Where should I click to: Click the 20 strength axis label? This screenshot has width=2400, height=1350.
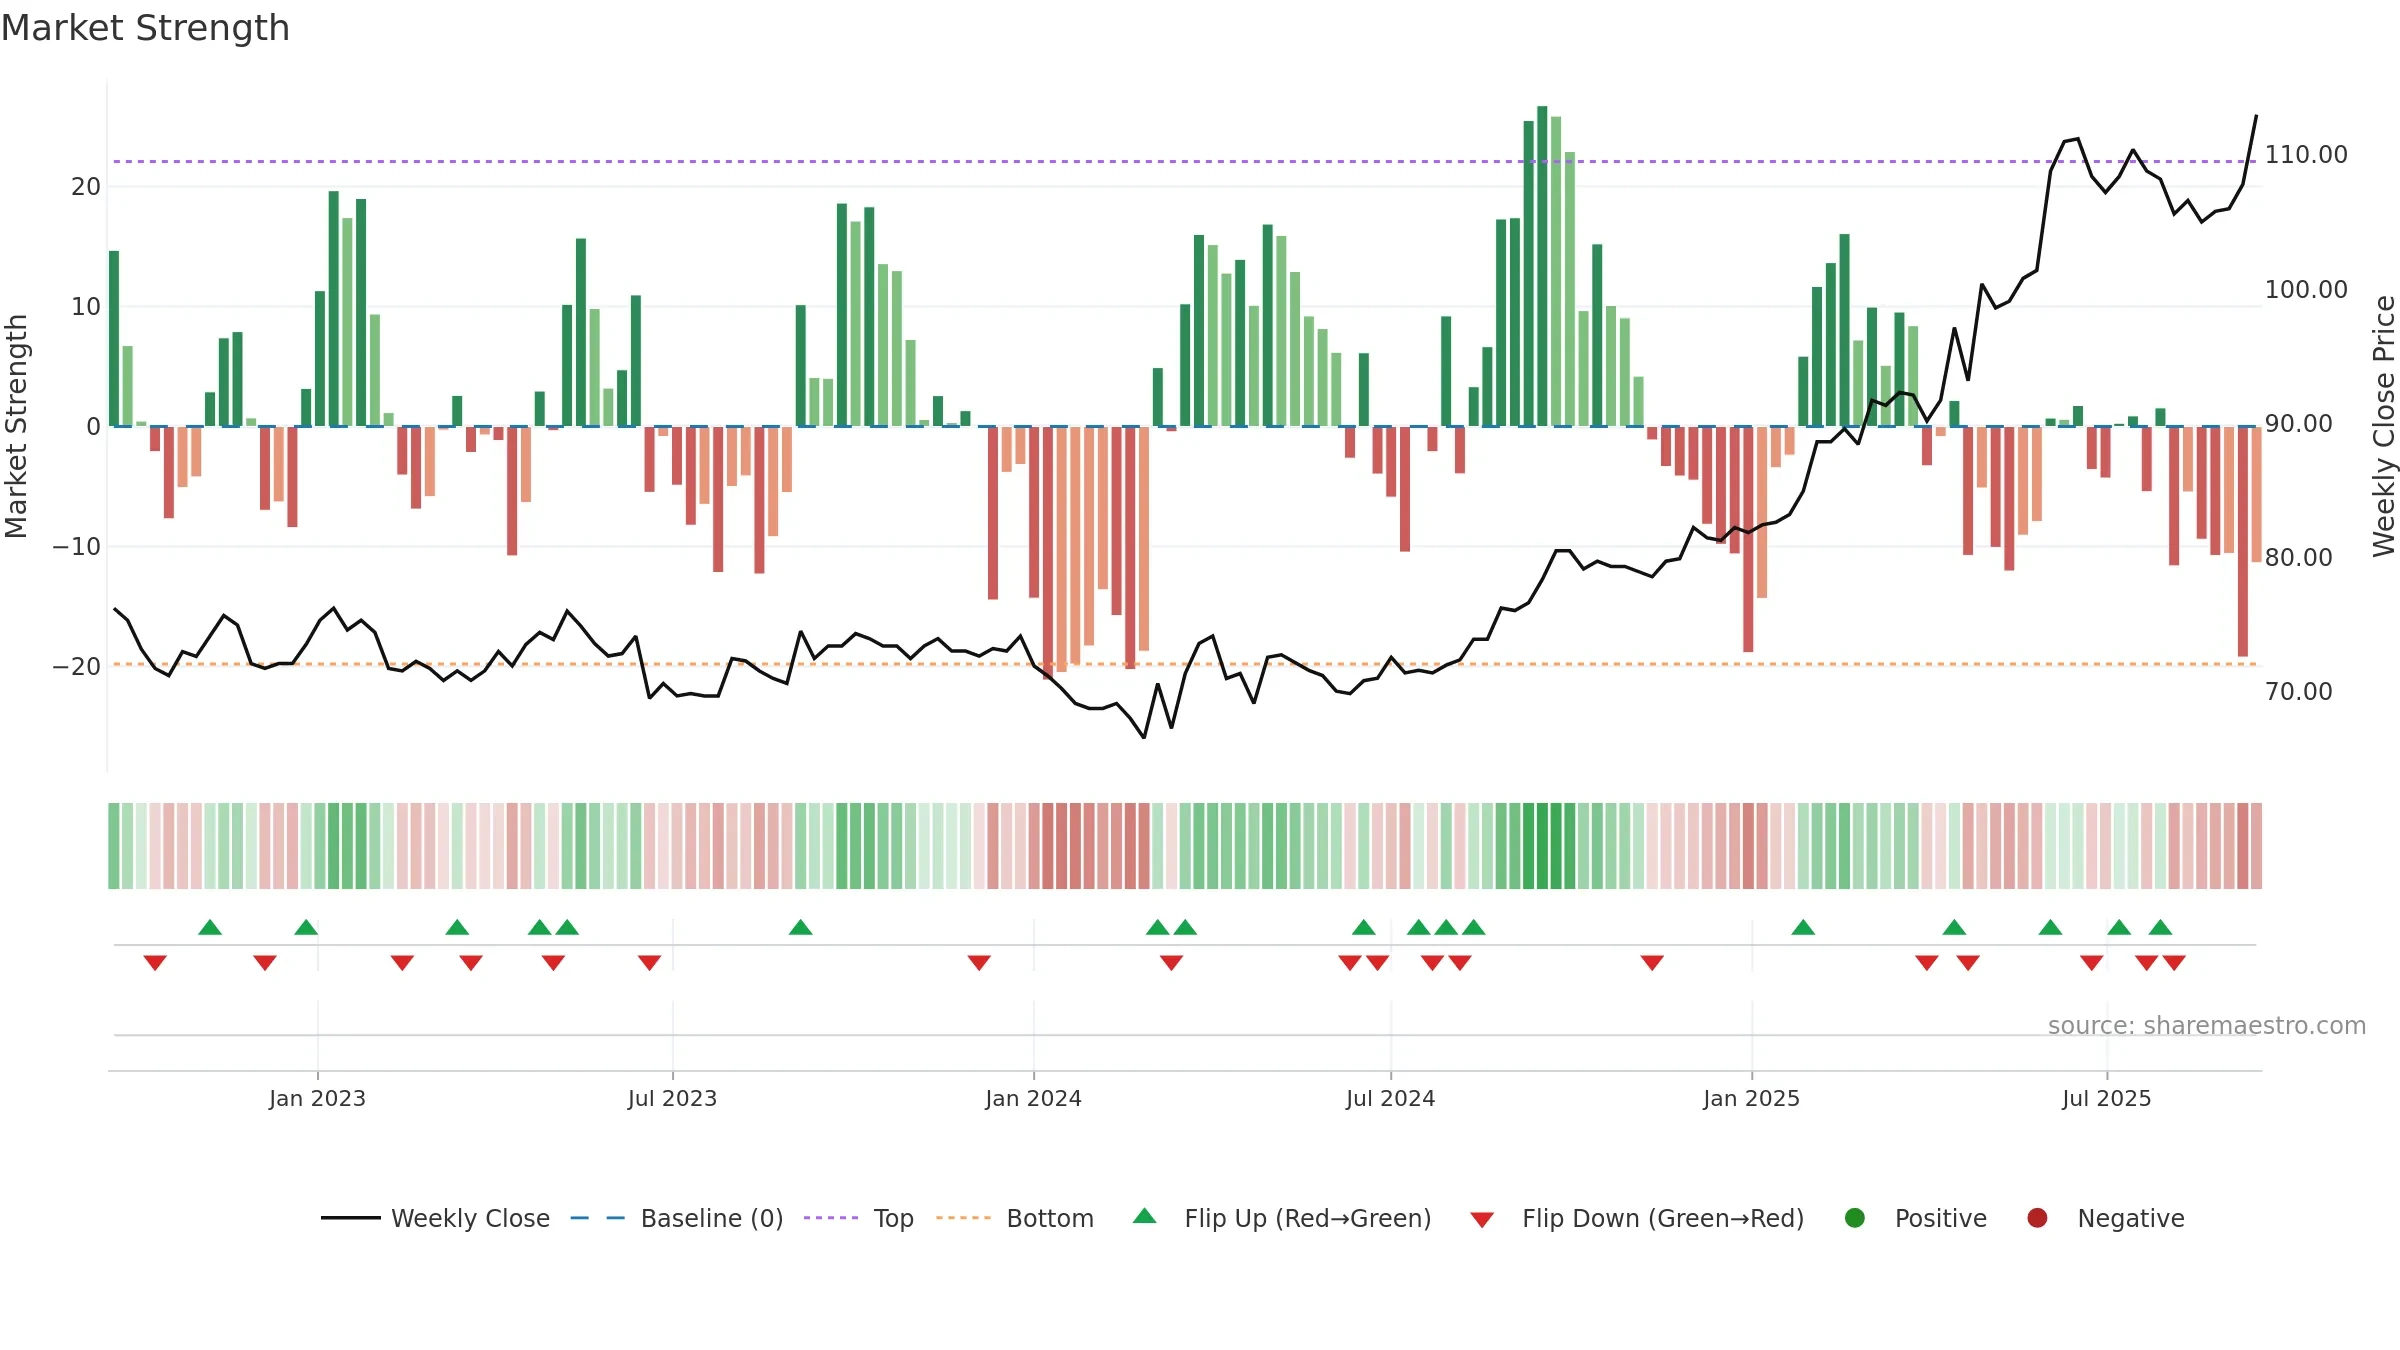pos(86,186)
